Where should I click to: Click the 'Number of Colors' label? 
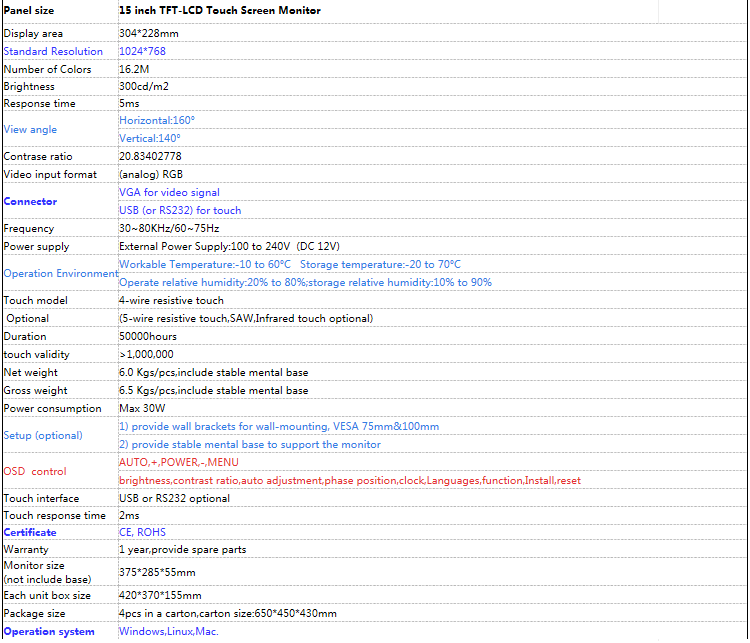coord(47,69)
